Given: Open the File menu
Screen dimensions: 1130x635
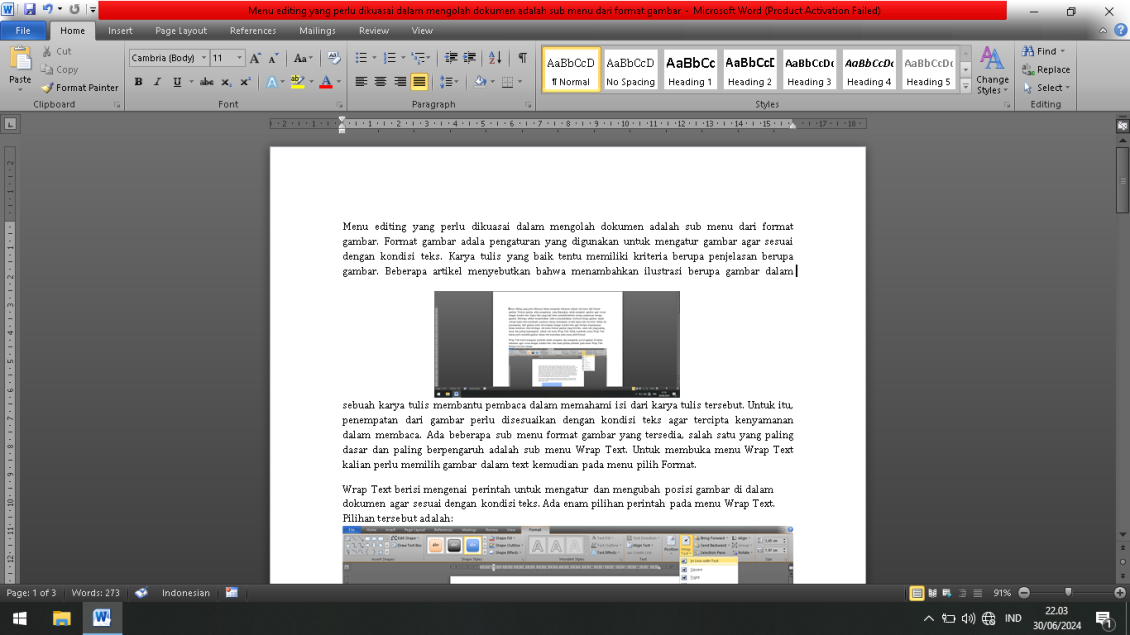Looking at the screenshot, I should coord(23,30).
